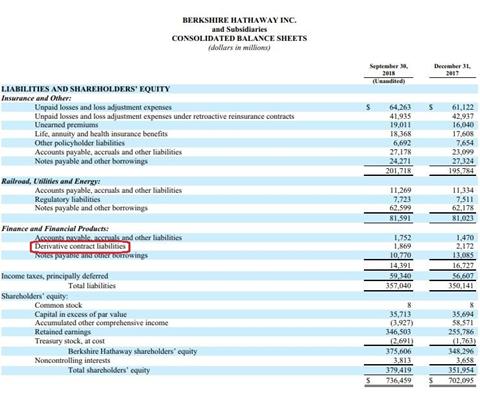Click the 'BERKSHIRE HATHAWAY INC.' title
The image size is (480, 407).
[239, 20]
